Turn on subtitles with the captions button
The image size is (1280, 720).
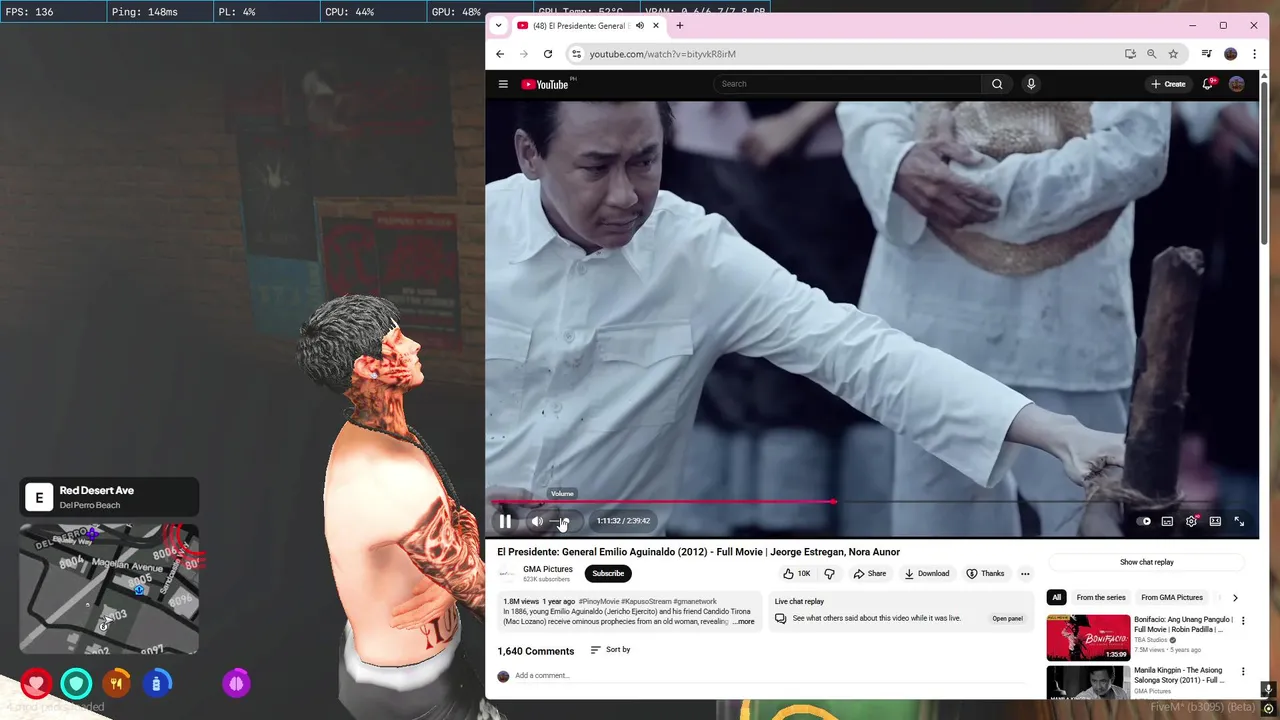1167,521
